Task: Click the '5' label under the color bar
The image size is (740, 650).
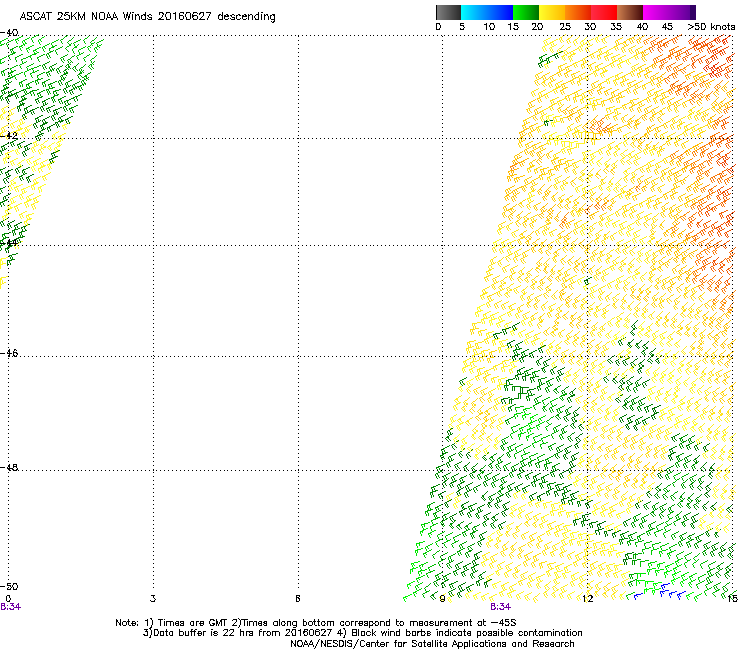Action: (x=462, y=27)
